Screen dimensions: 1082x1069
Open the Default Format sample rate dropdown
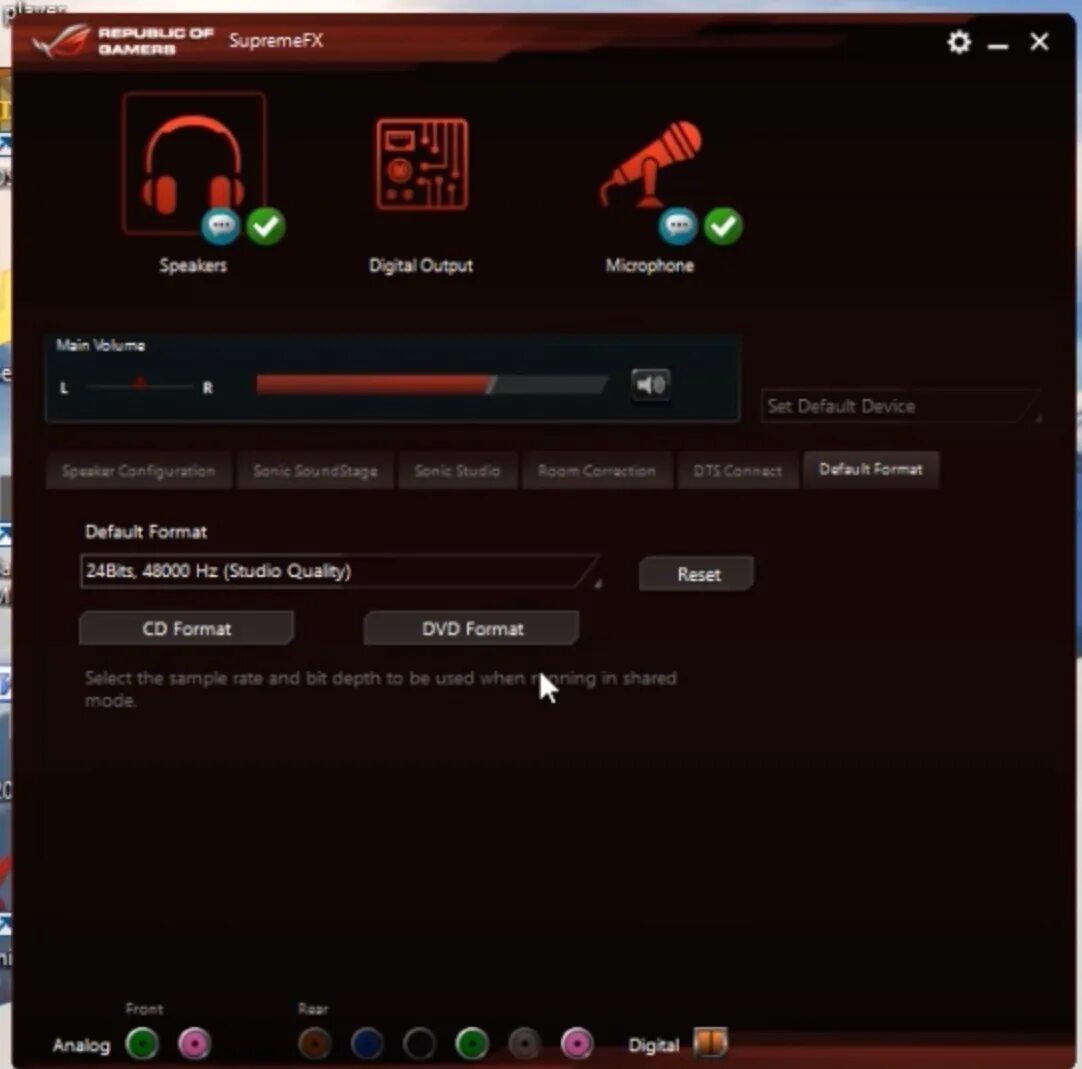coord(341,571)
